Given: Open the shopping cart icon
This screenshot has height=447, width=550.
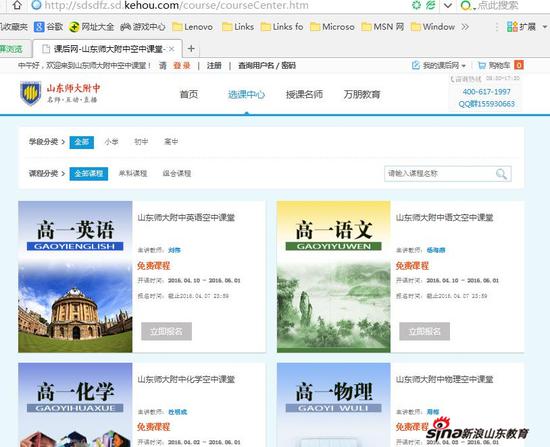Looking at the screenshot, I should tap(482, 65).
